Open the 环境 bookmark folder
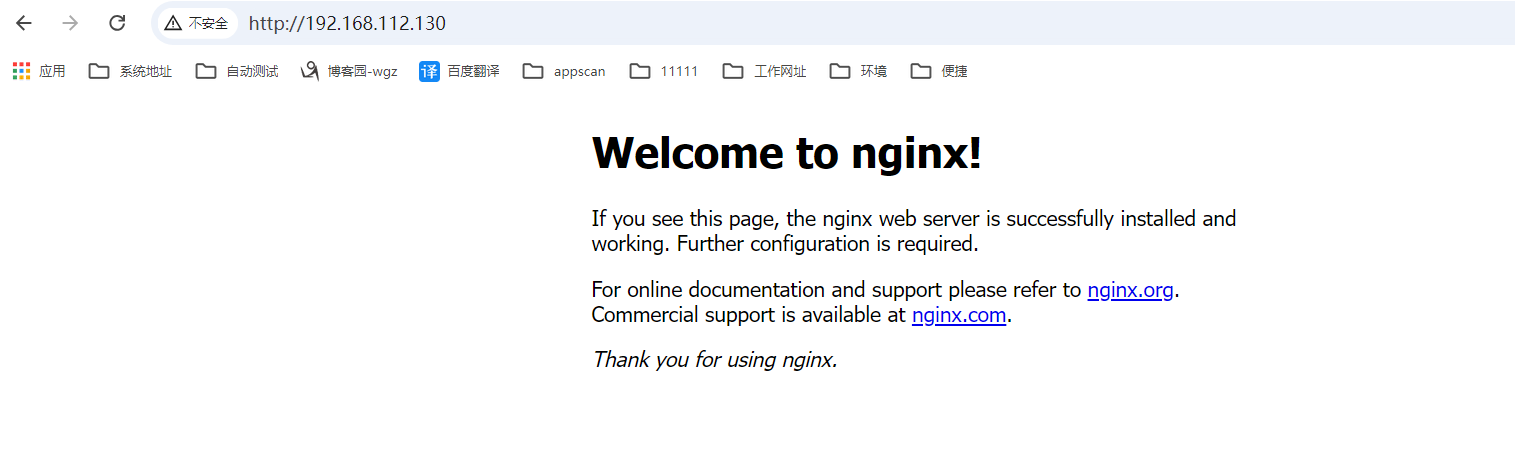 coord(858,71)
